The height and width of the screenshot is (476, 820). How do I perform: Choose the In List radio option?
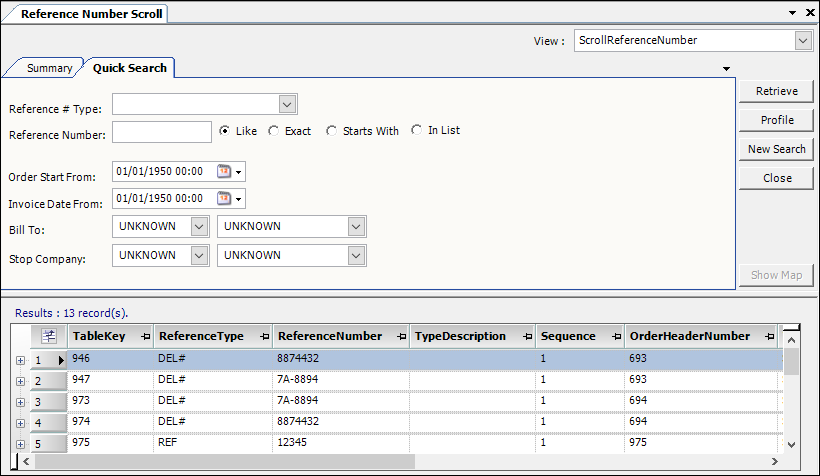click(417, 130)
